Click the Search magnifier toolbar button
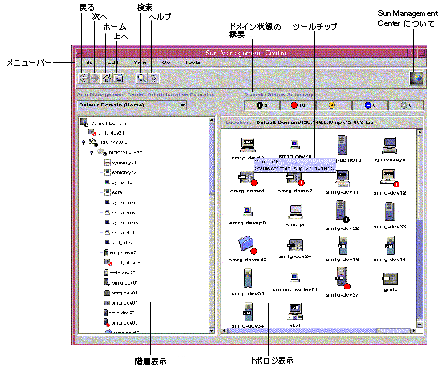The width and height of the screenshot is (439, 378). (x=142, y=78)
